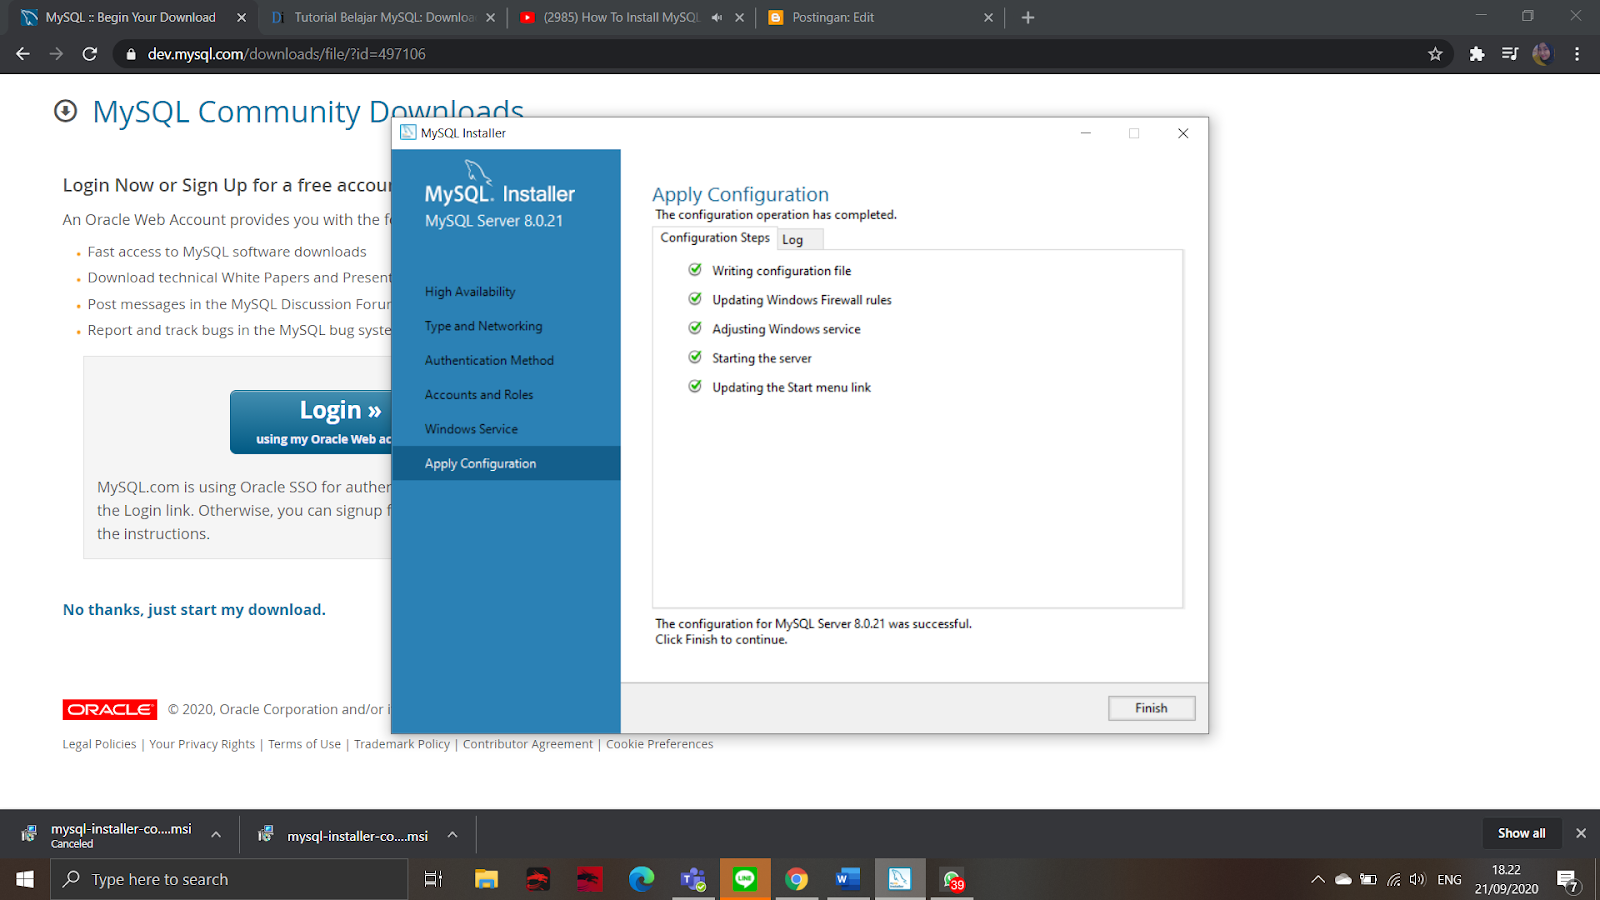The height and width of the screenshot is (900, 1600).
Task: Expand options for canceled mysql-installer download
Action: (x=216, y=835)
